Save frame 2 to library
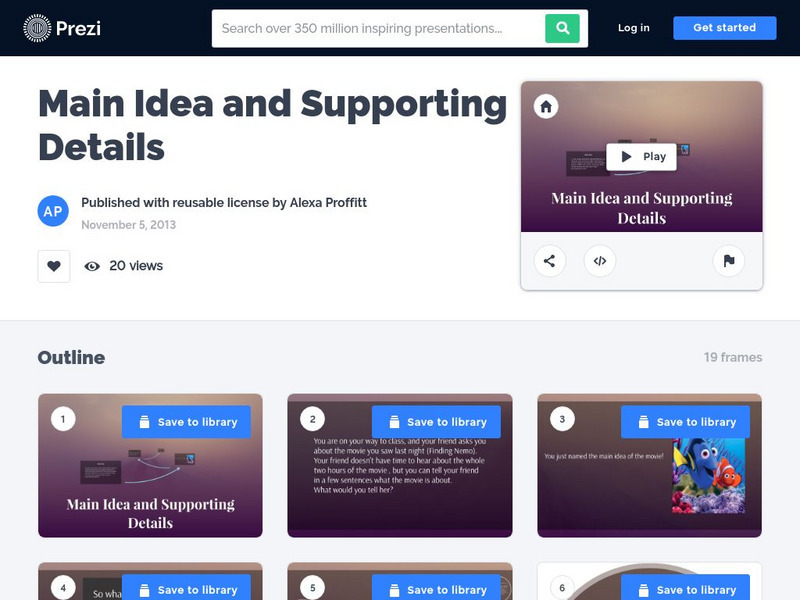The width and height of the screenshot is (800, 600). [436, 422]
